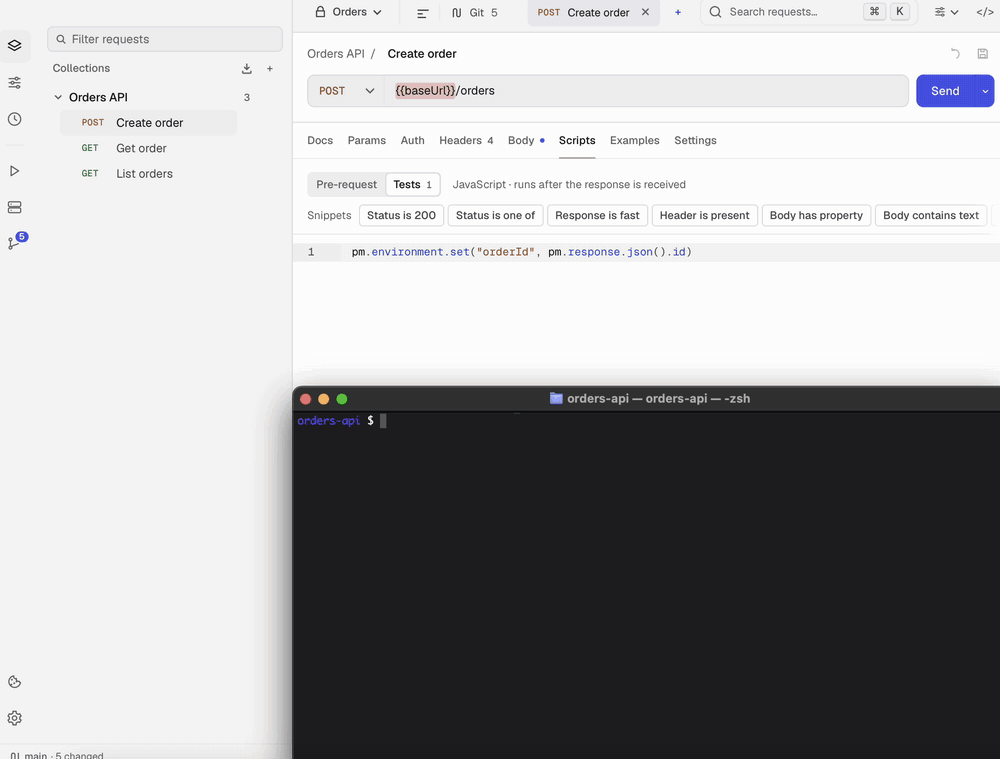Select the Pre-request script toggle
1000x759 pixels.
click(x=346, y=184)
